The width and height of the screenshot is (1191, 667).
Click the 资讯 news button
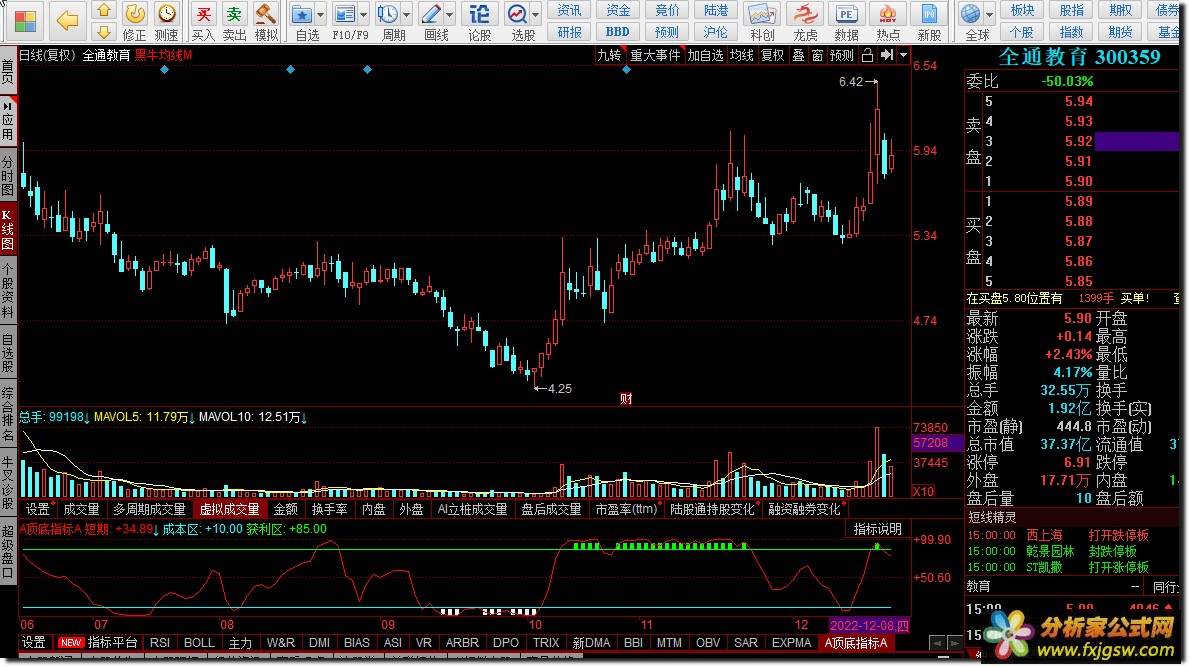click(x=570, y=10)
